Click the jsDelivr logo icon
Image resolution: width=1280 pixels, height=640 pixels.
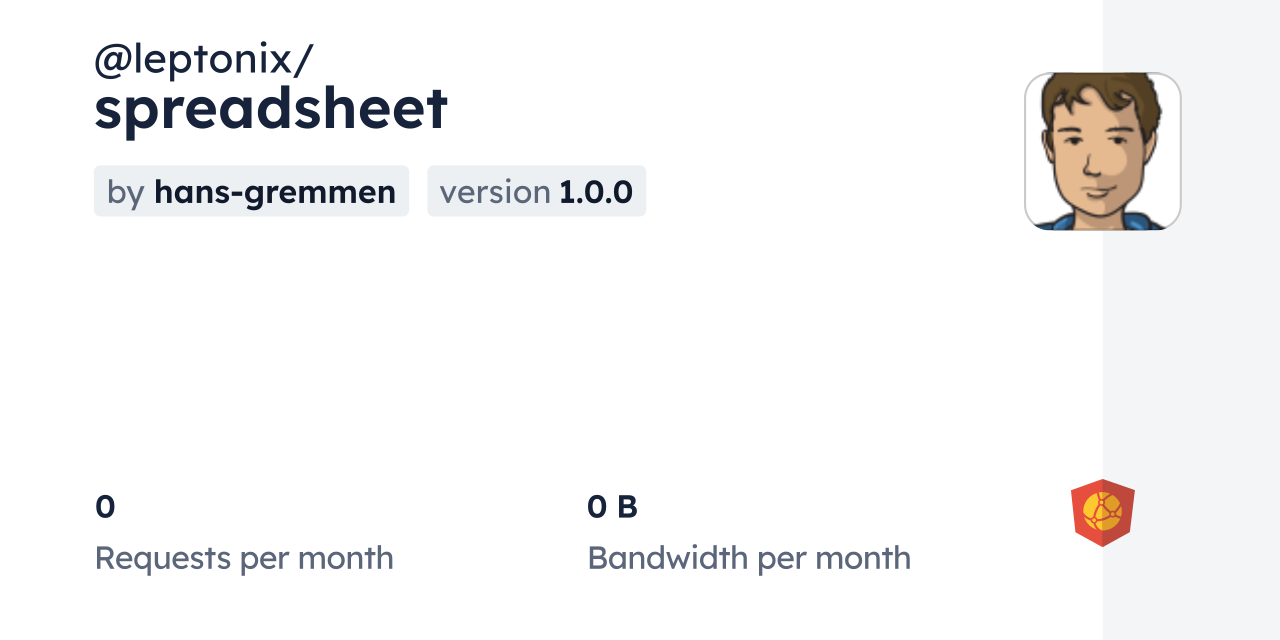tap(1102, 512)
